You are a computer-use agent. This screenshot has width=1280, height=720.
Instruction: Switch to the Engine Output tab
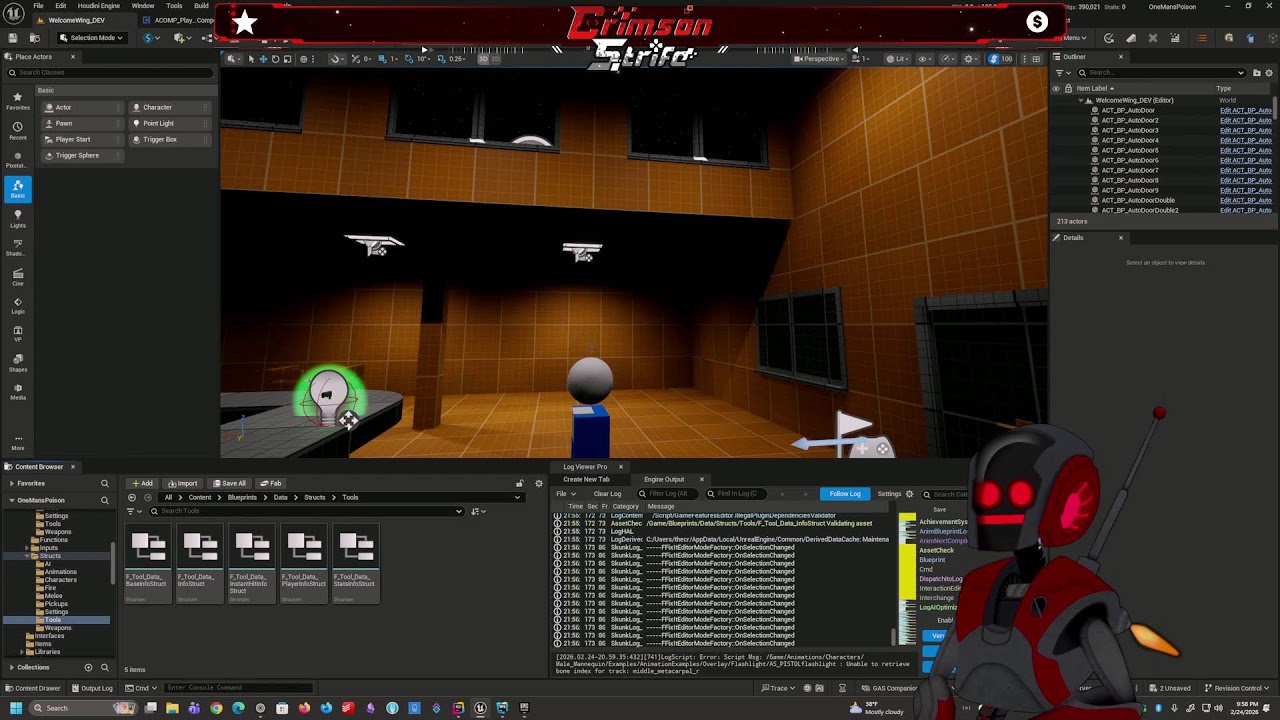click(664, 479)
